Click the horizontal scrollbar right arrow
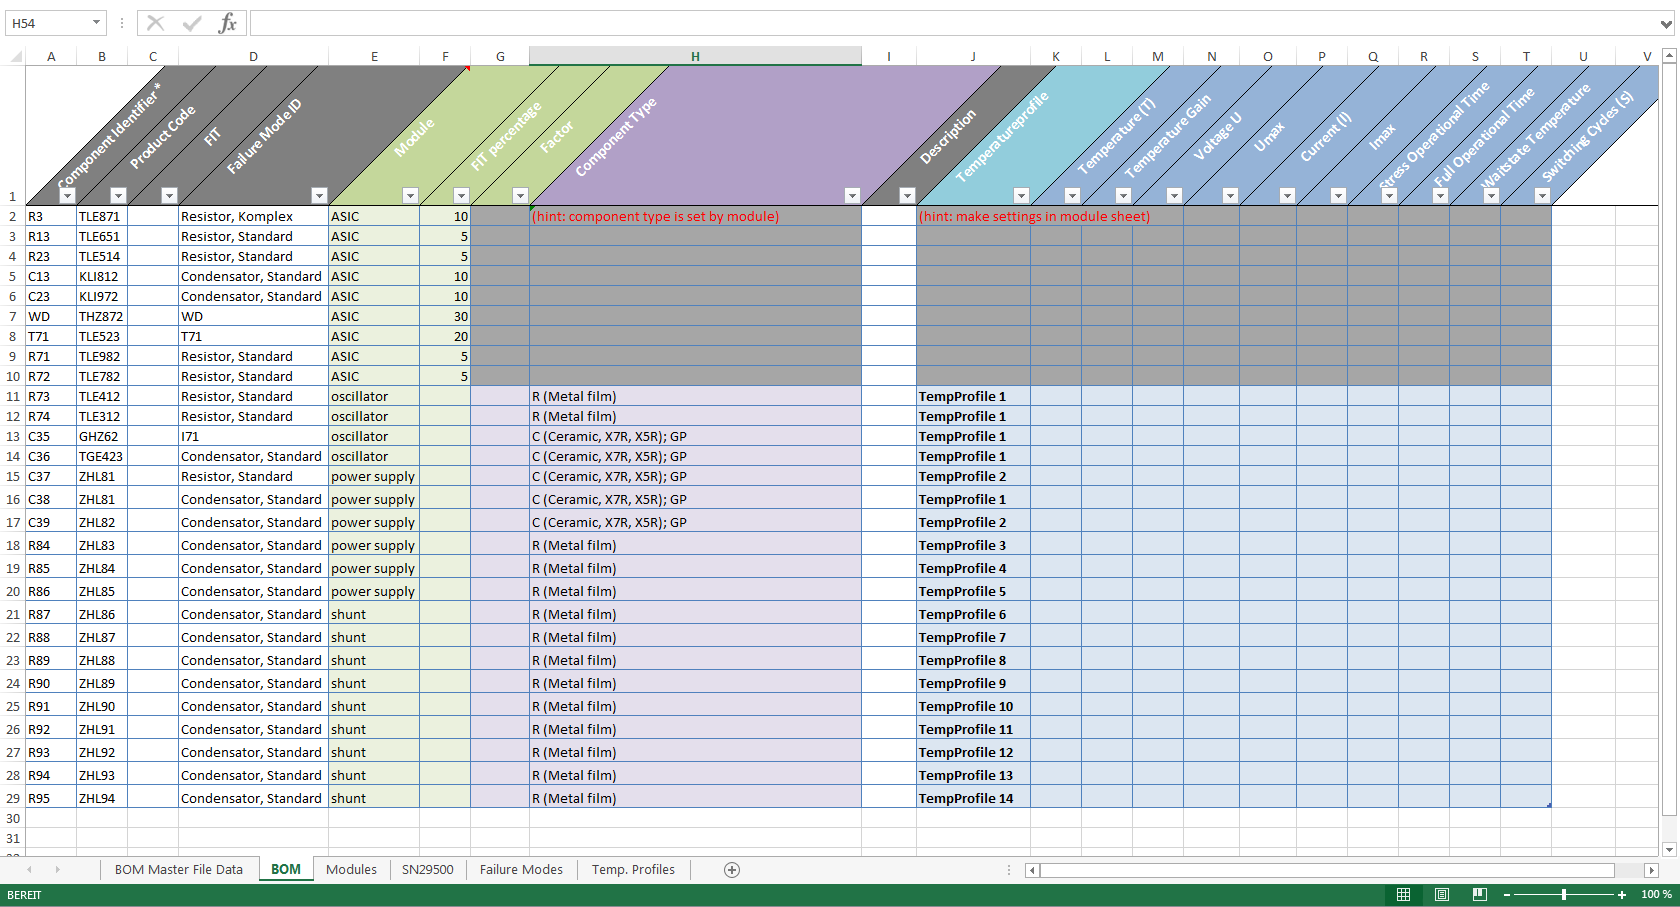Screen dimensions: 1680x907 1651,870
